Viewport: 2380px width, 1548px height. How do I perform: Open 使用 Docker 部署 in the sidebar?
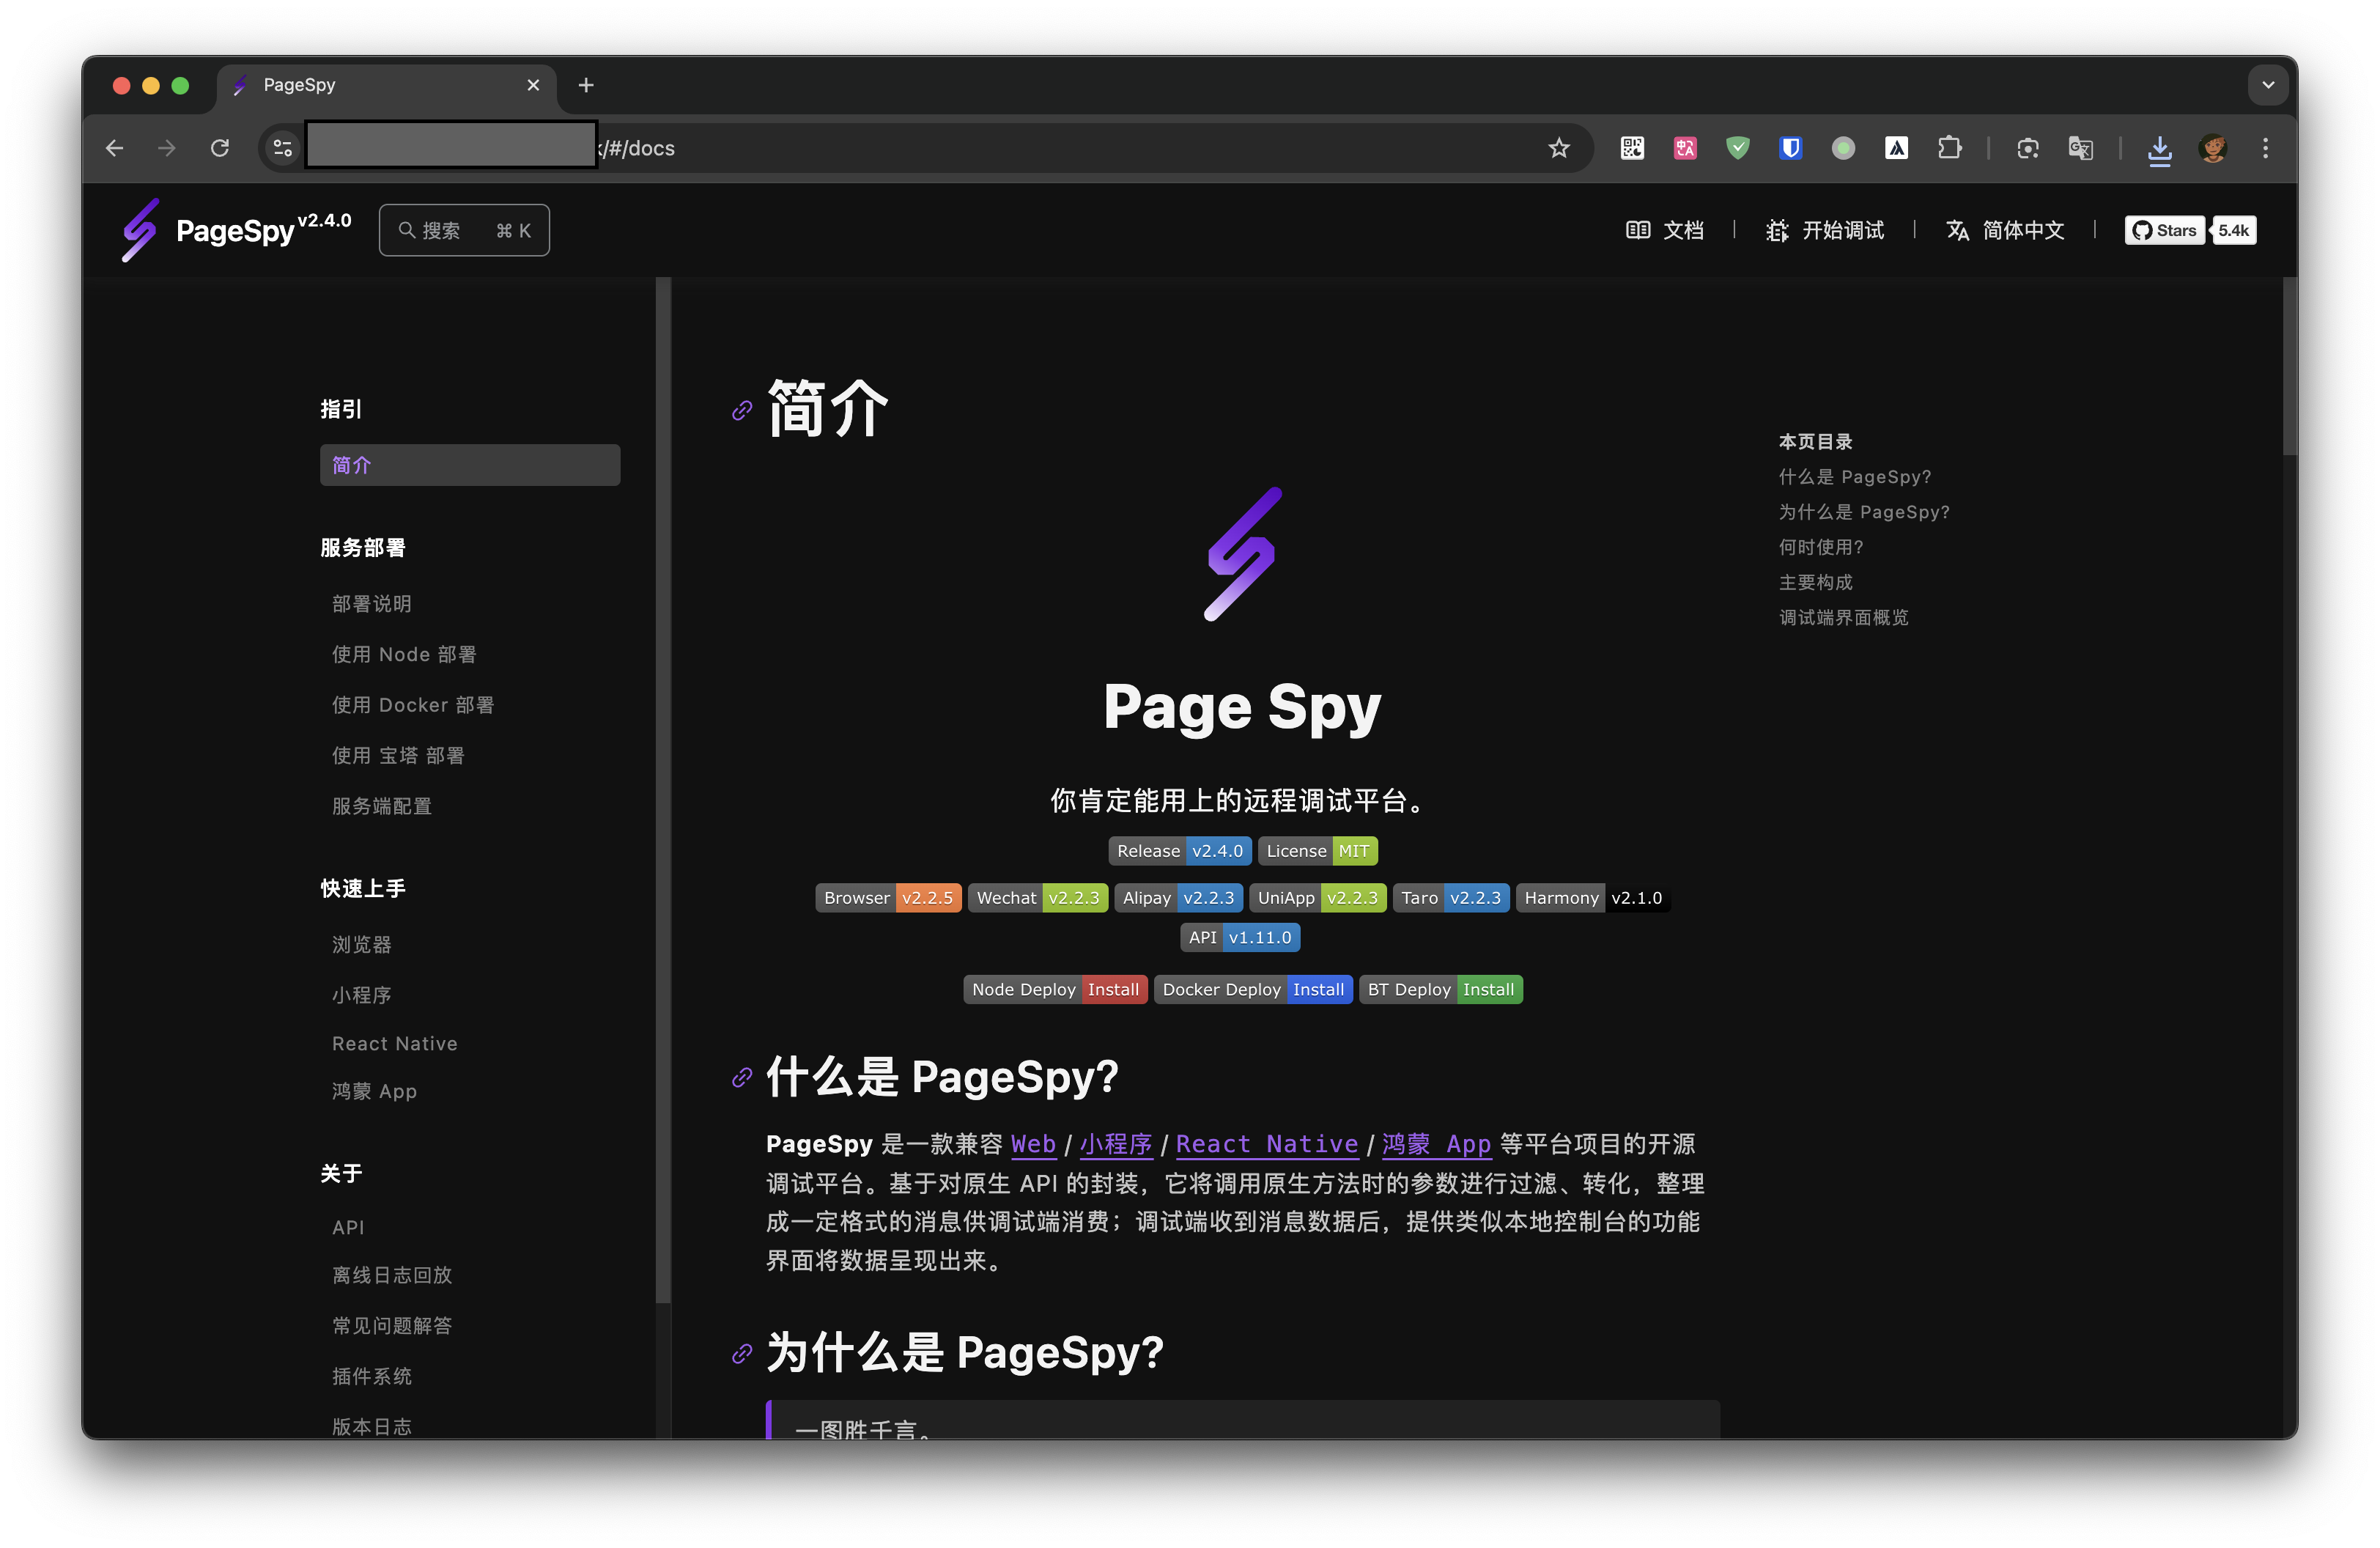[413, 705]
